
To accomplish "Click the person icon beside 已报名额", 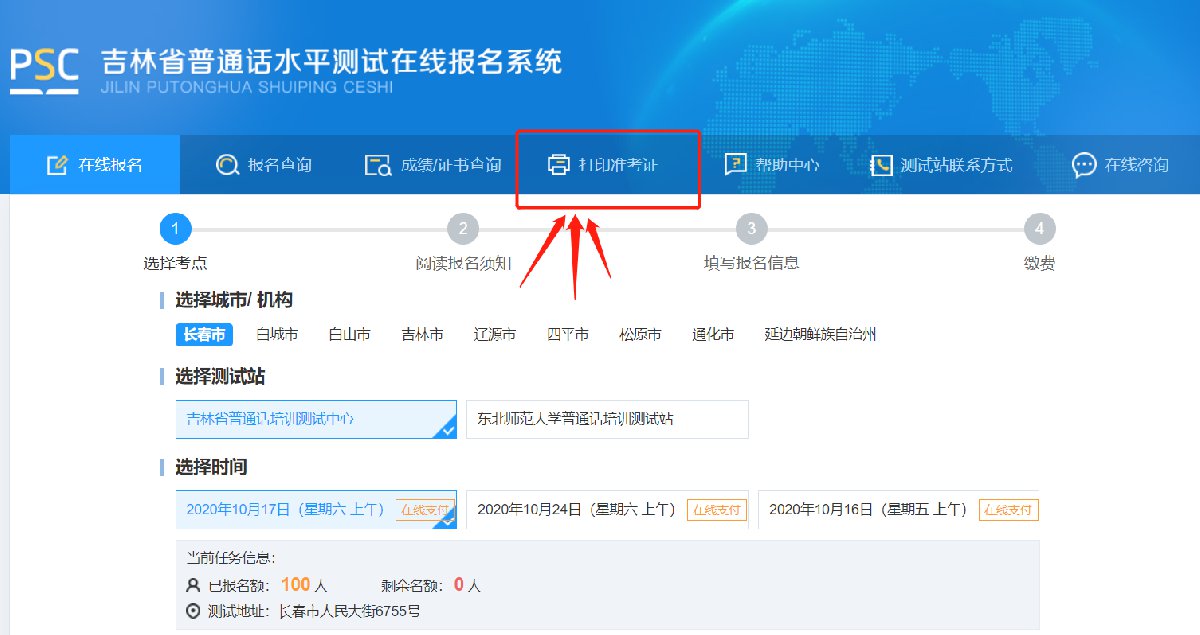I will tap(193, 585).
